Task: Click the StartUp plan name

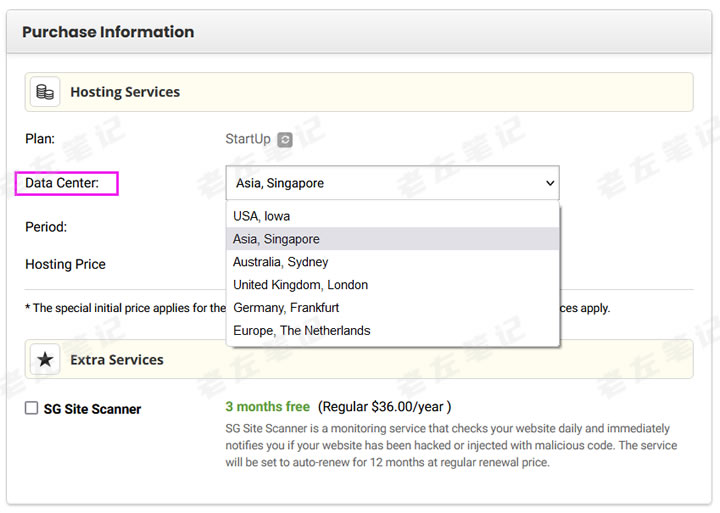Action: tap(248, 139)
